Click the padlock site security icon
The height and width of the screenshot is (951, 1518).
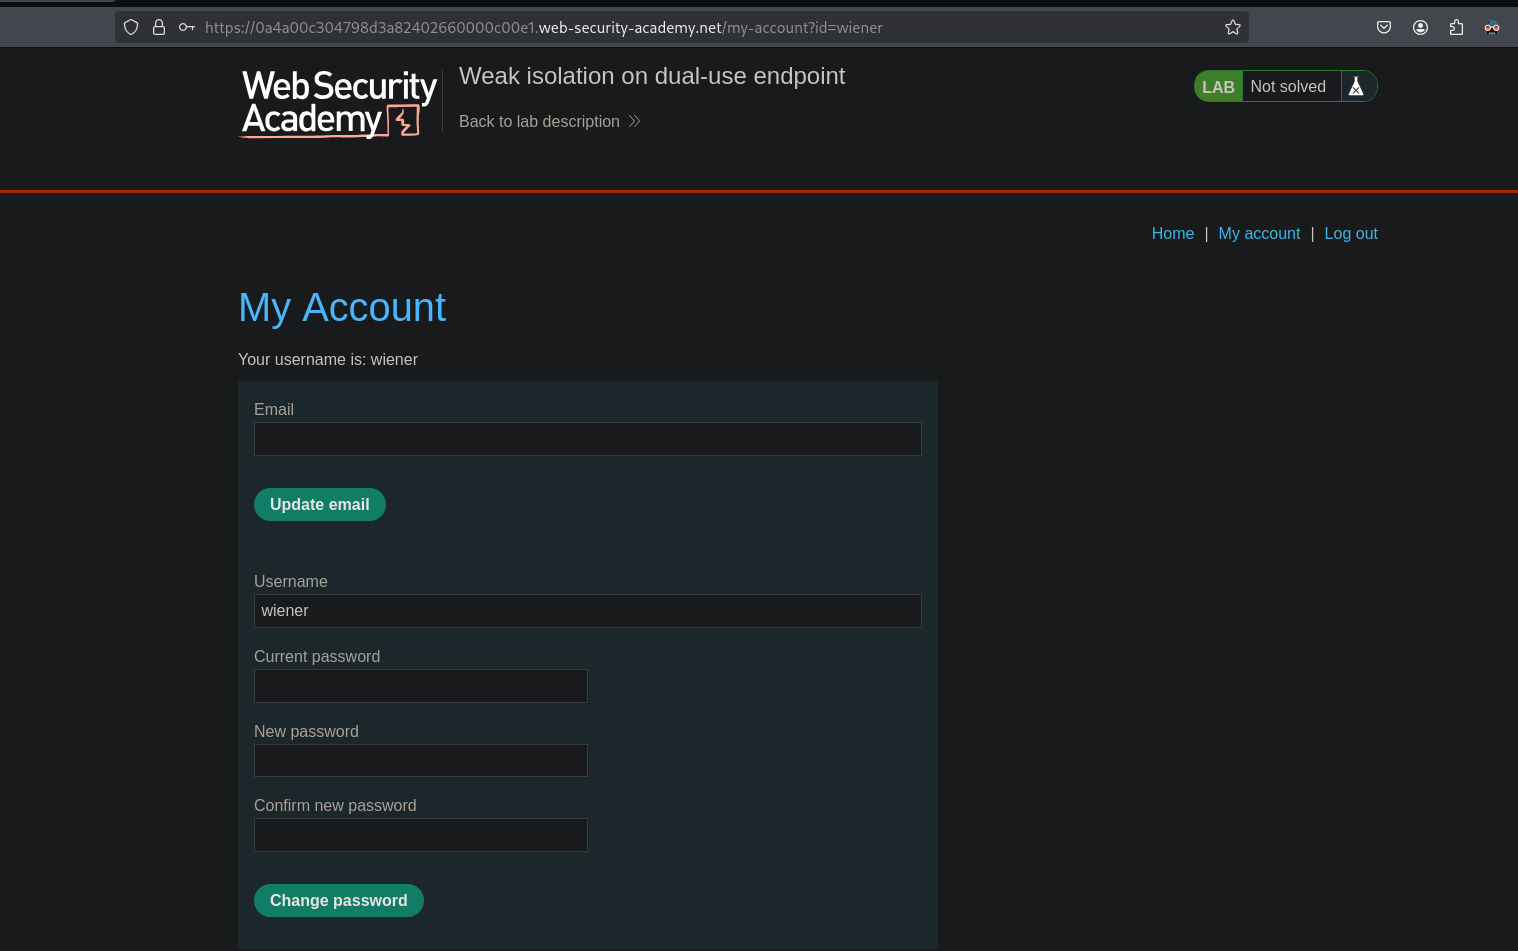point(159,27)
